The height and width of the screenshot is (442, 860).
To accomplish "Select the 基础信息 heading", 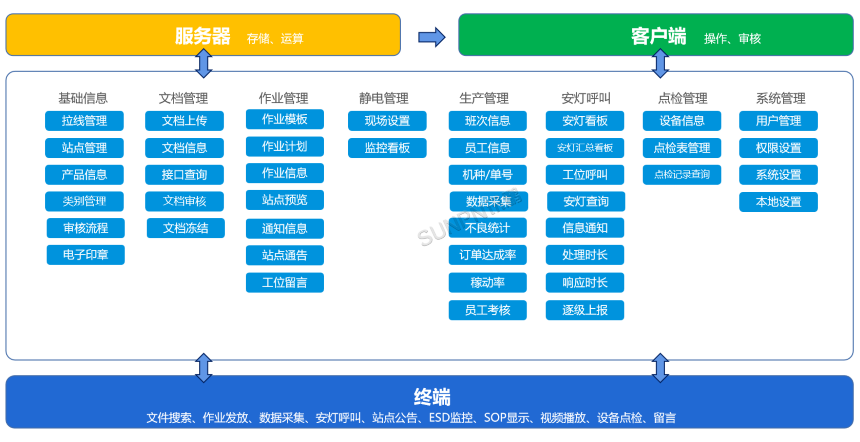I will 83,98.
